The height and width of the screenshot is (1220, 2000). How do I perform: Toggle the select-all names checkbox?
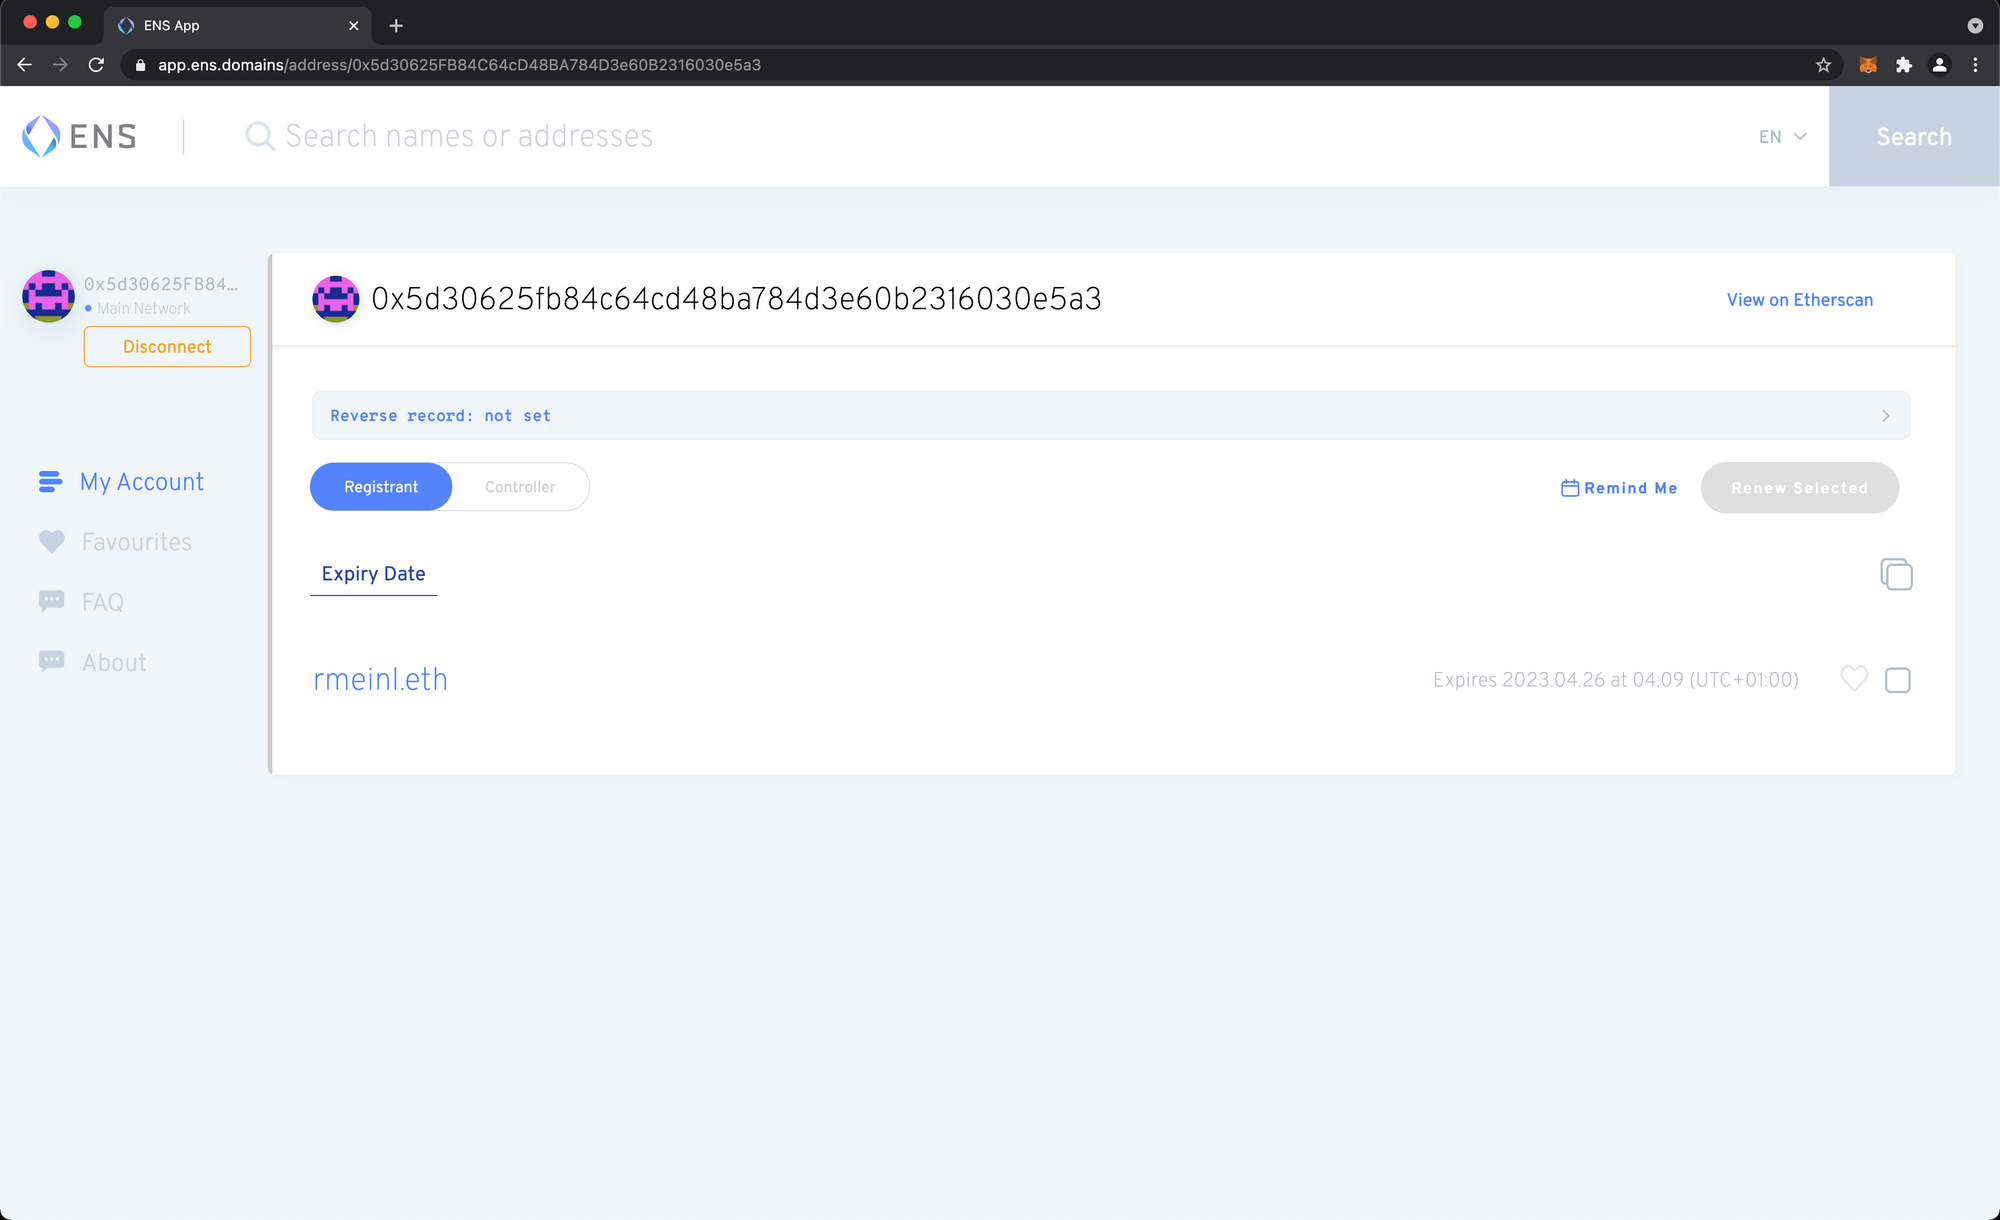click(x=1896, y=574)
